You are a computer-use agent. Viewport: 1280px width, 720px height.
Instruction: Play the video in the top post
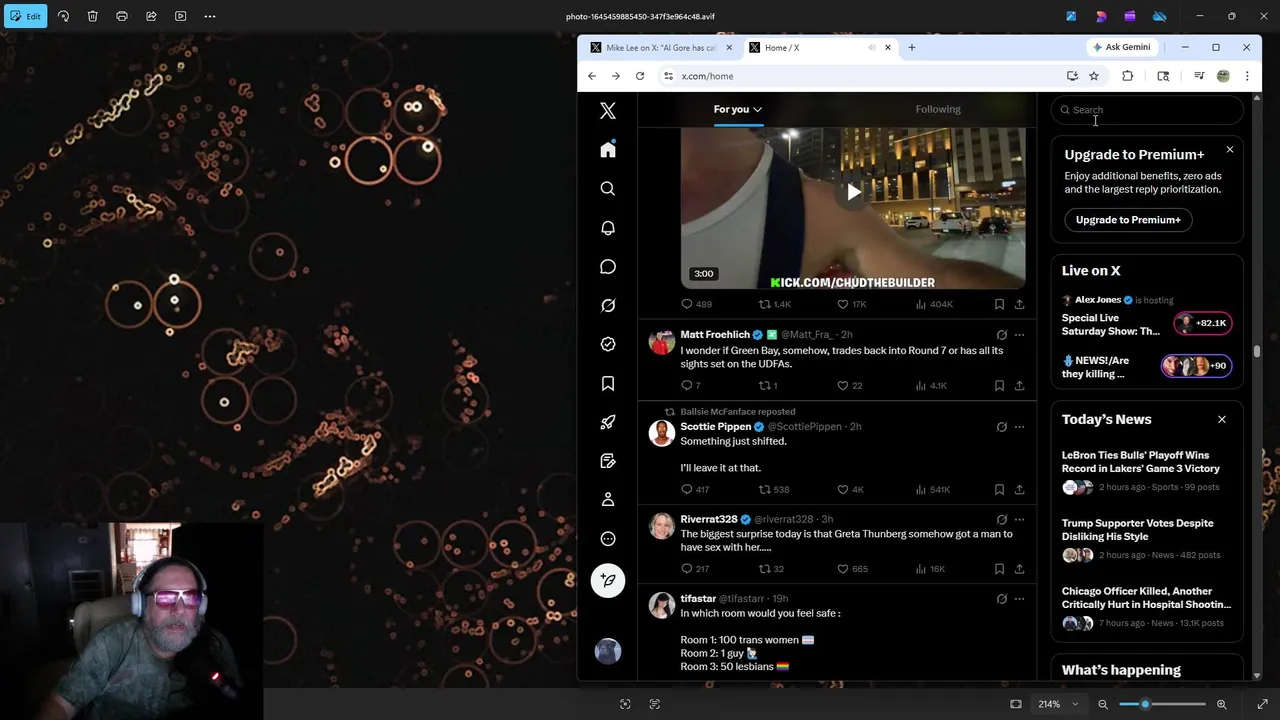[x=853, y=192]
